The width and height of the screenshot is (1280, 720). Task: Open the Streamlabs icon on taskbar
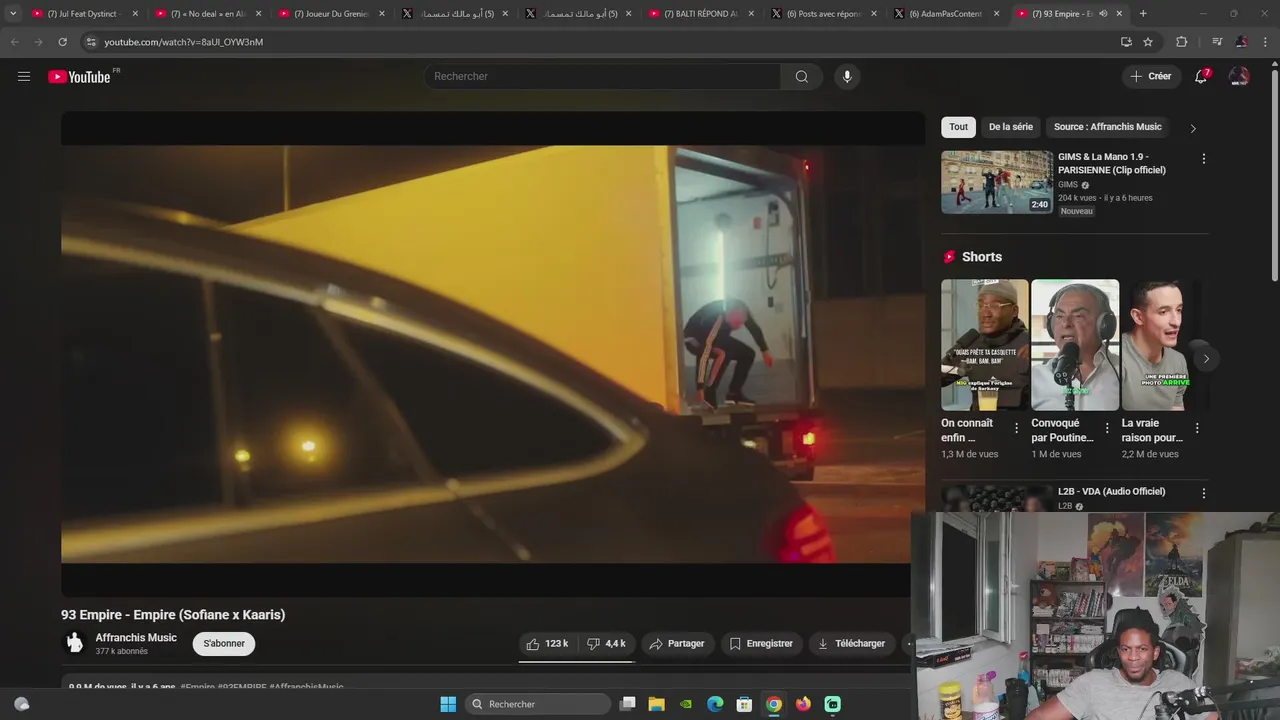click(833, 704)
